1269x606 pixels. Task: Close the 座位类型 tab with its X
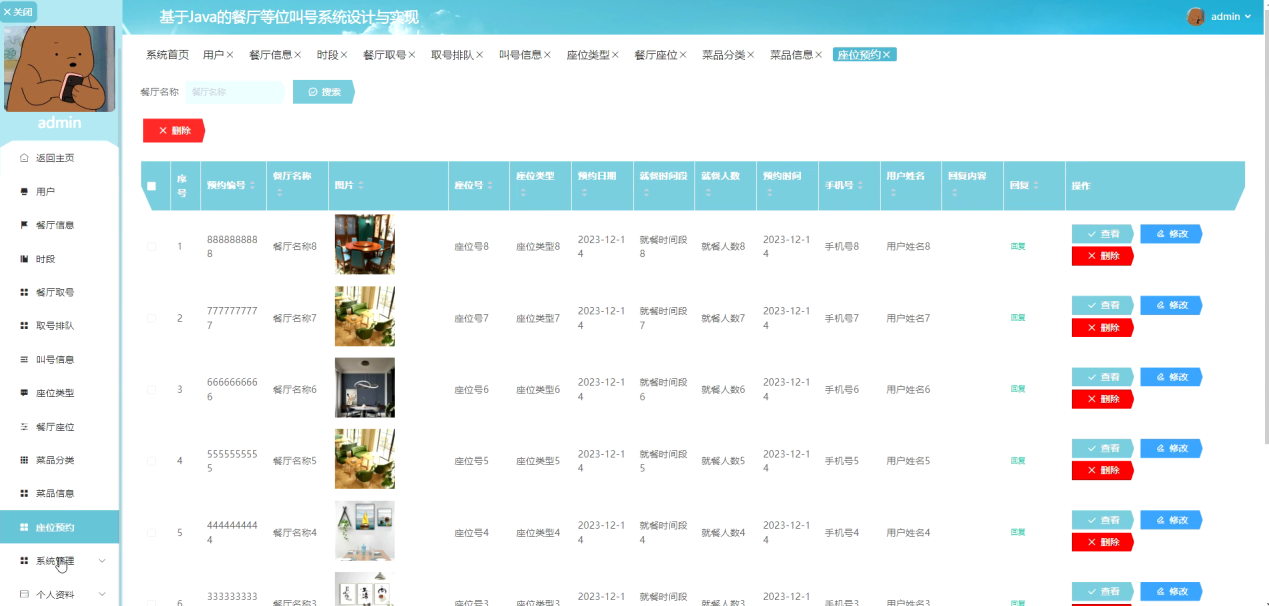point(616,55)
